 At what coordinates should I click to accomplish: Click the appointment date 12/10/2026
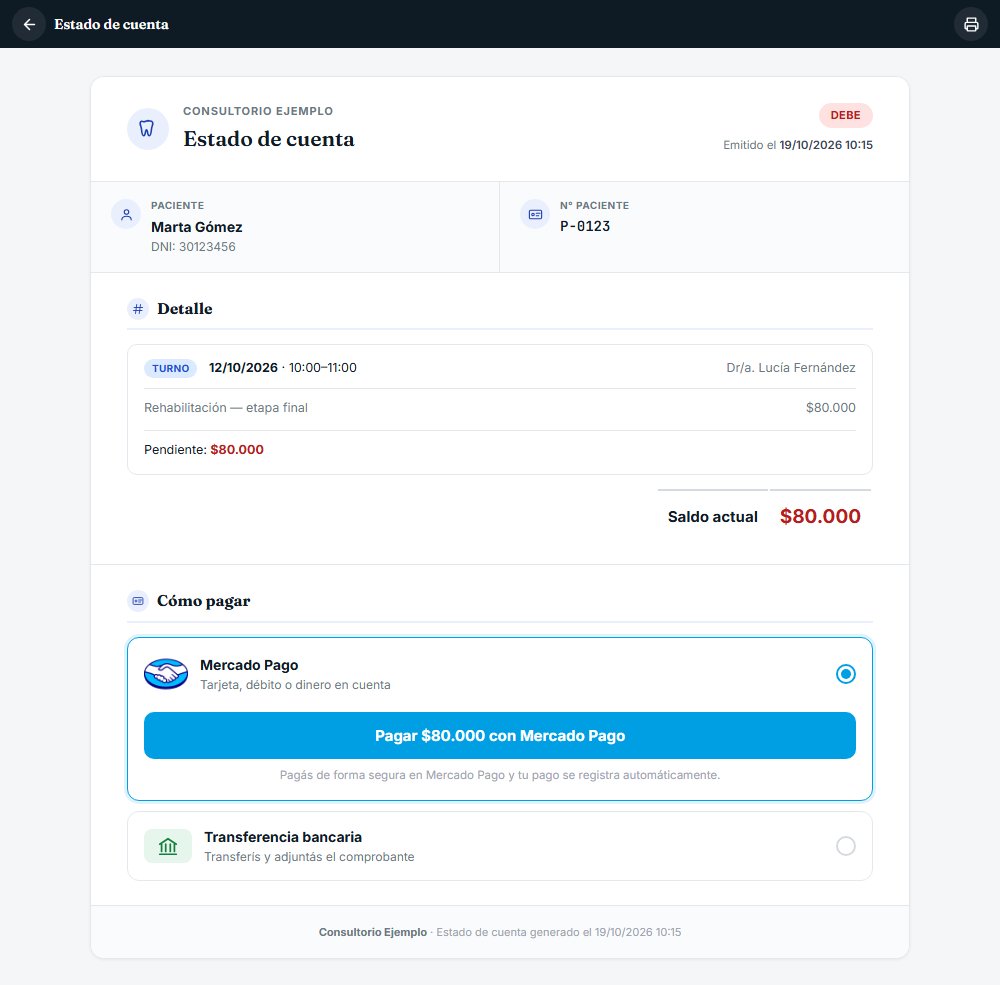tap(243, 367)
